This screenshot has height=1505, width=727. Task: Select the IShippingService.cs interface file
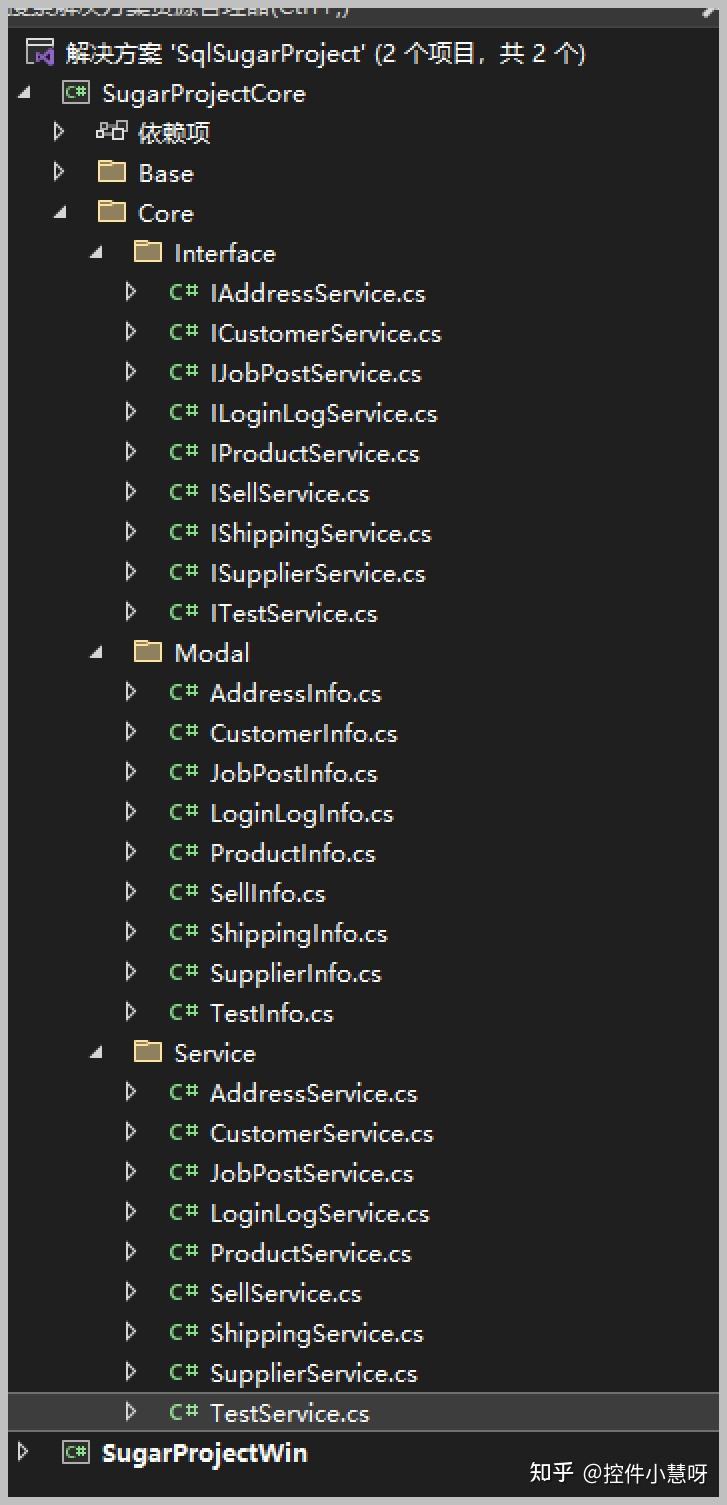pos(320,533)
